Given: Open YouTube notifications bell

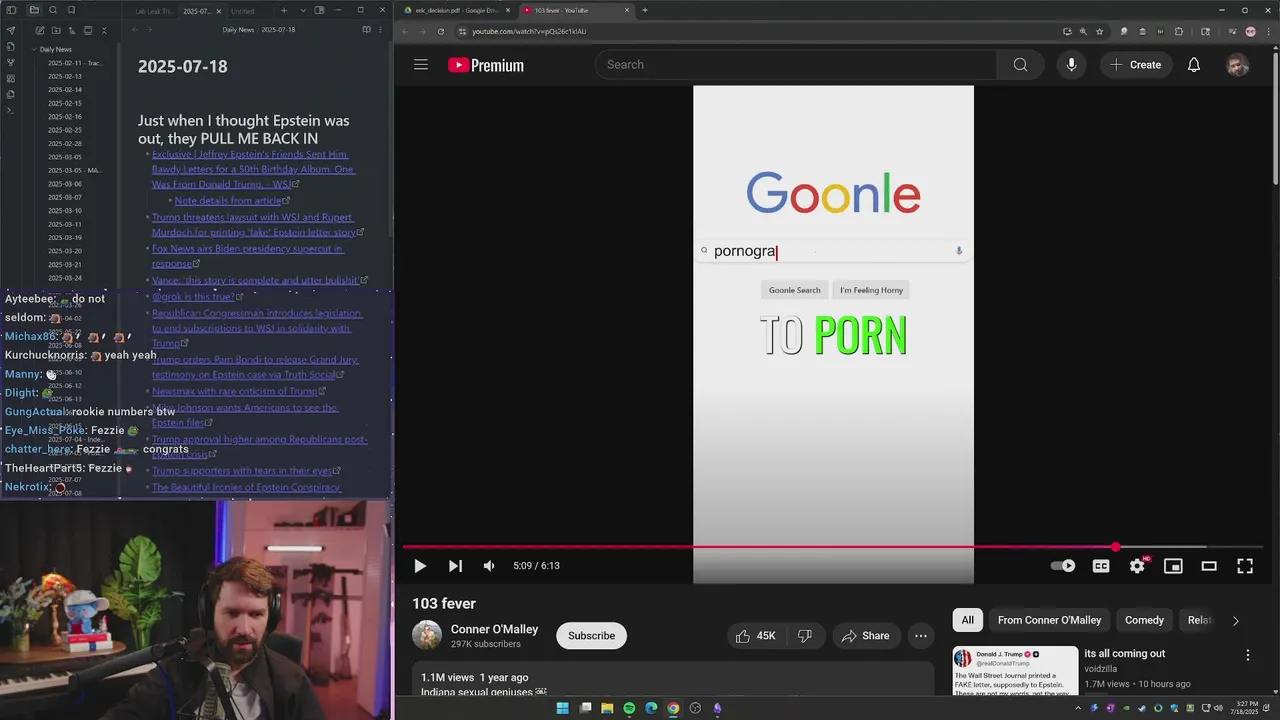Looking at the screenshot, I should click(x=1194, y=65).
